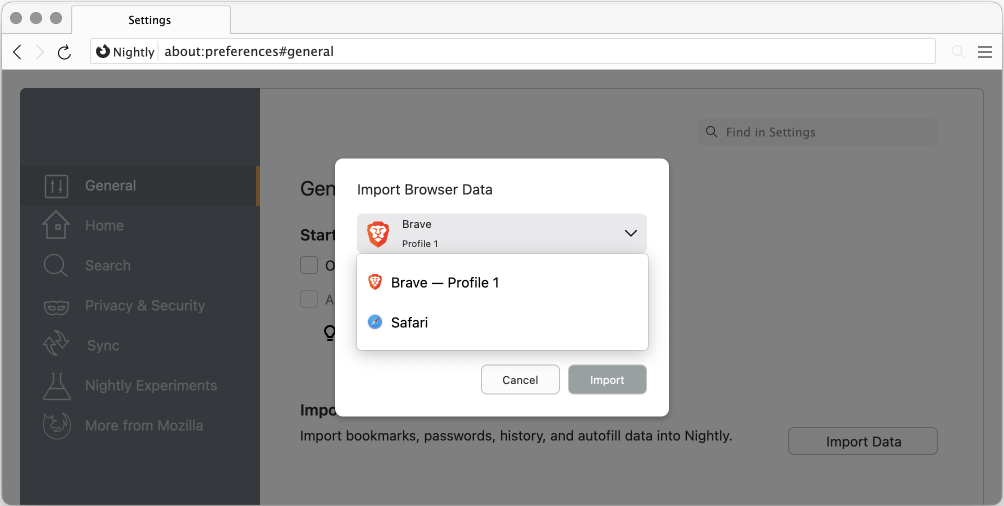This screenshot has height=506, width=1004.
Task: Choose Brave — Profile 1 from list
Action: 444,283
